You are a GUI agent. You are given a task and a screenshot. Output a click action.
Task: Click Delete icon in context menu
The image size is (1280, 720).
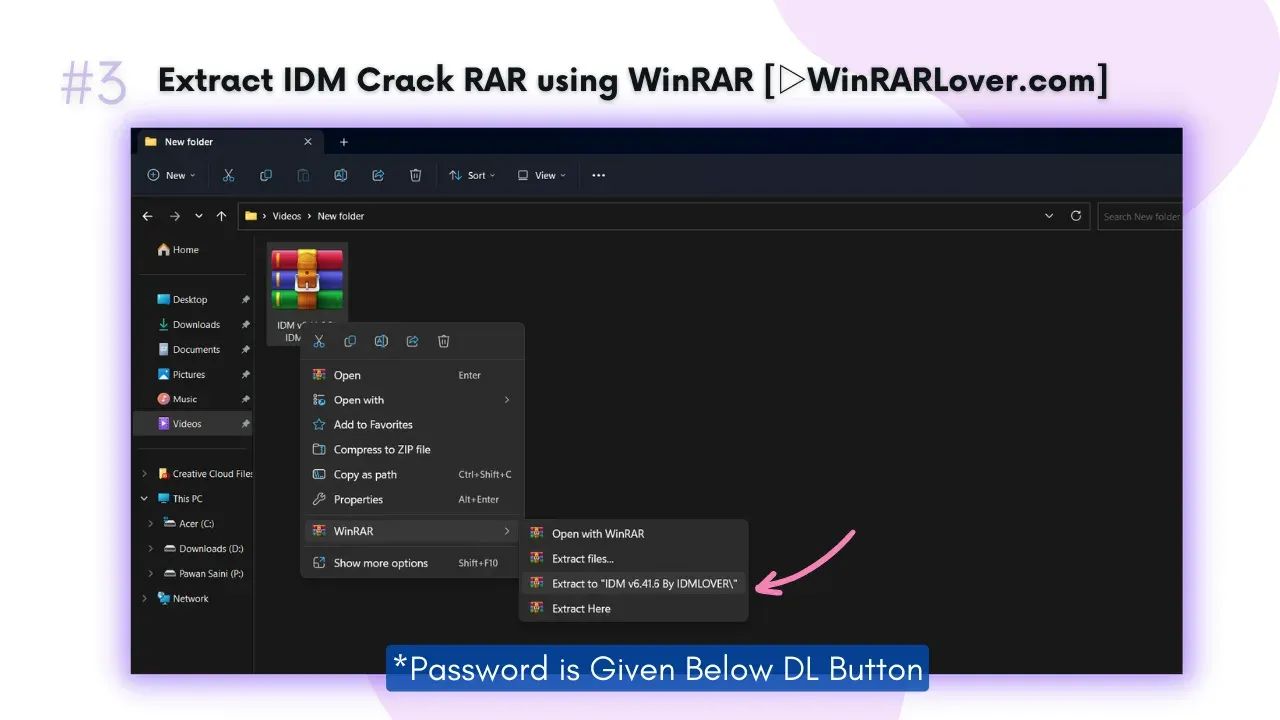443,342
